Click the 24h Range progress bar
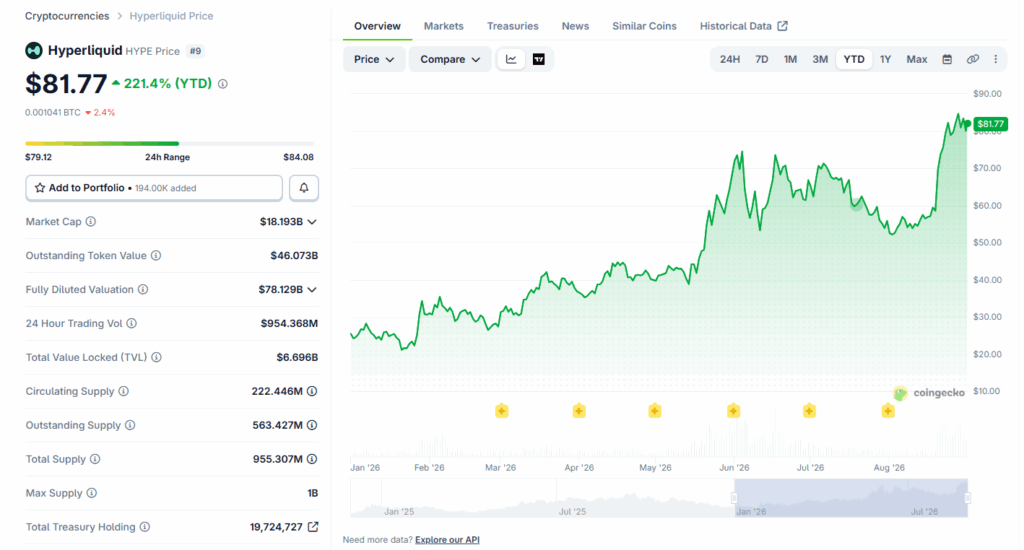The image size is (1024, 550). 169,143
